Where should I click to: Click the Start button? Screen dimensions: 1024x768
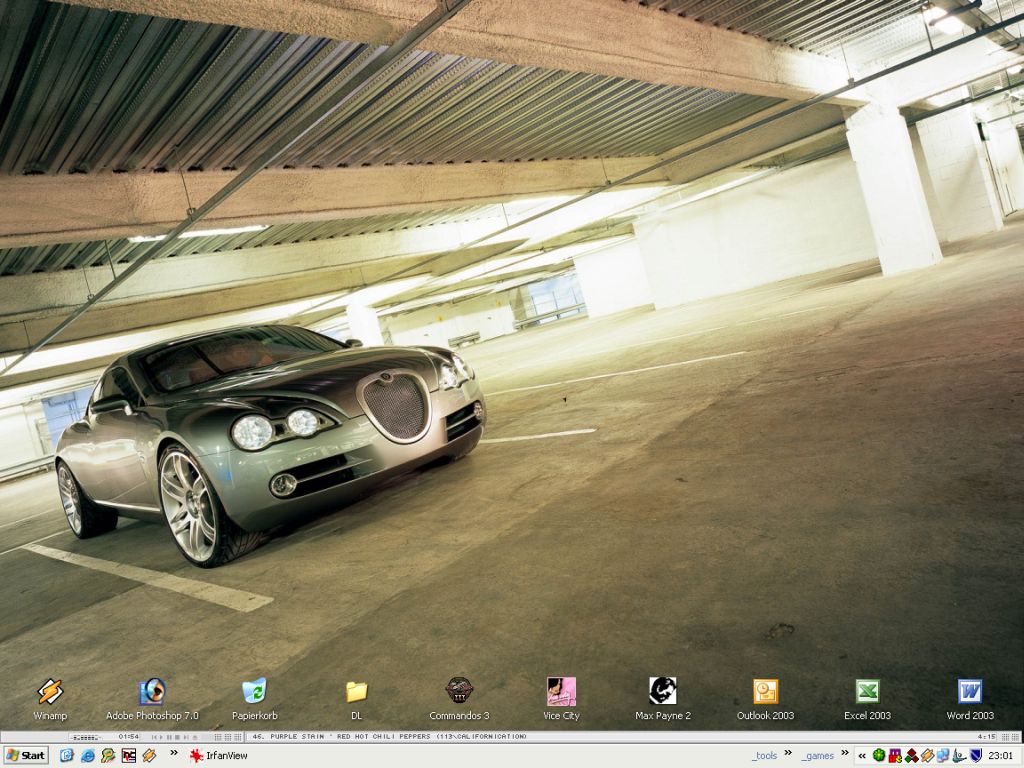pyautogui.click(x=26, y=756)
